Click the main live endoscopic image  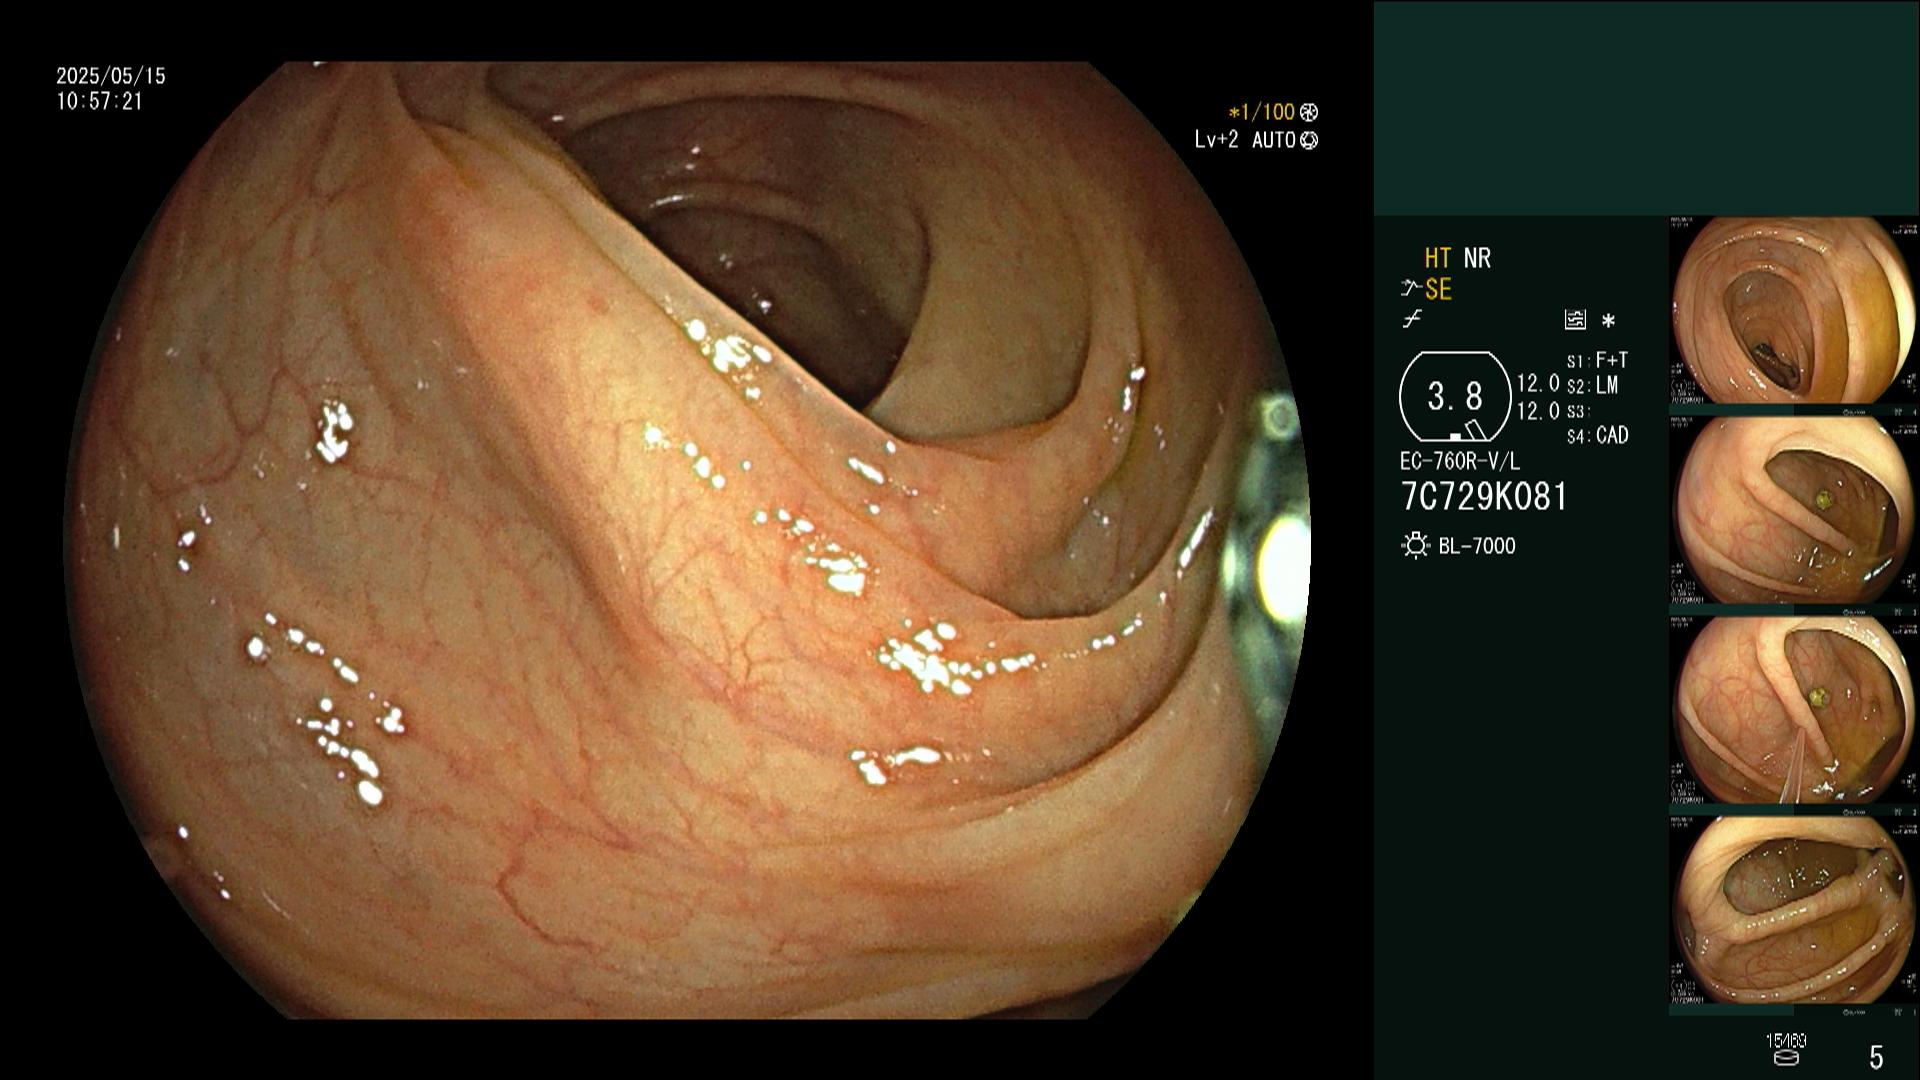688,540
